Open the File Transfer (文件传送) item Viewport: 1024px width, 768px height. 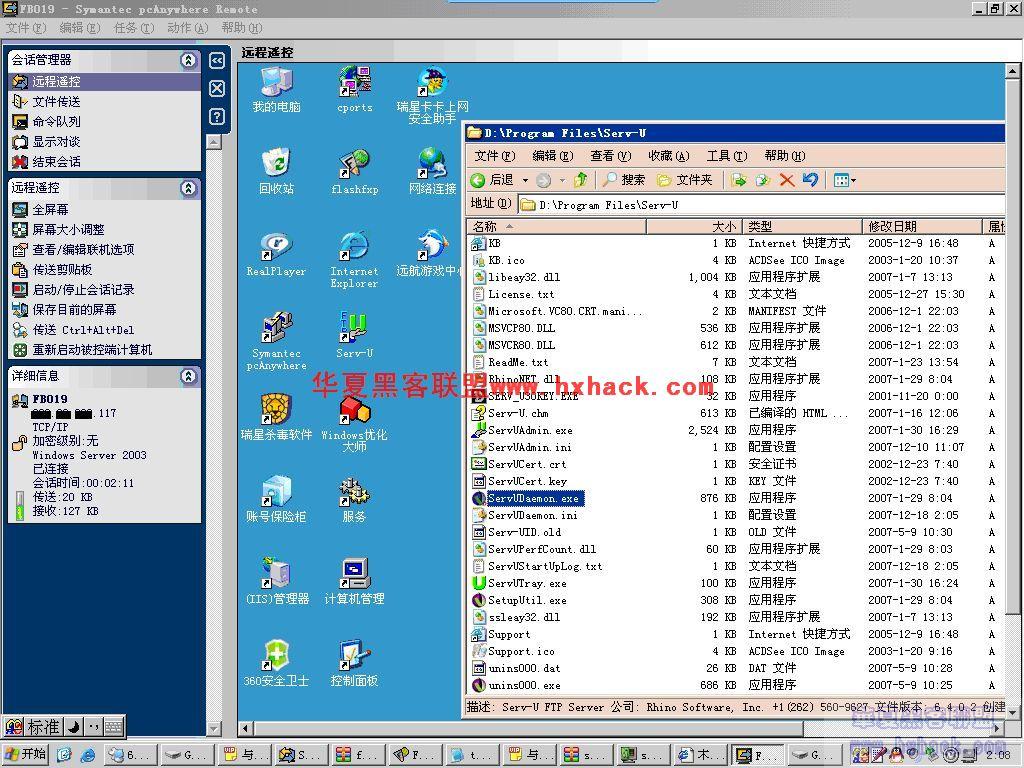coord(55,101)
